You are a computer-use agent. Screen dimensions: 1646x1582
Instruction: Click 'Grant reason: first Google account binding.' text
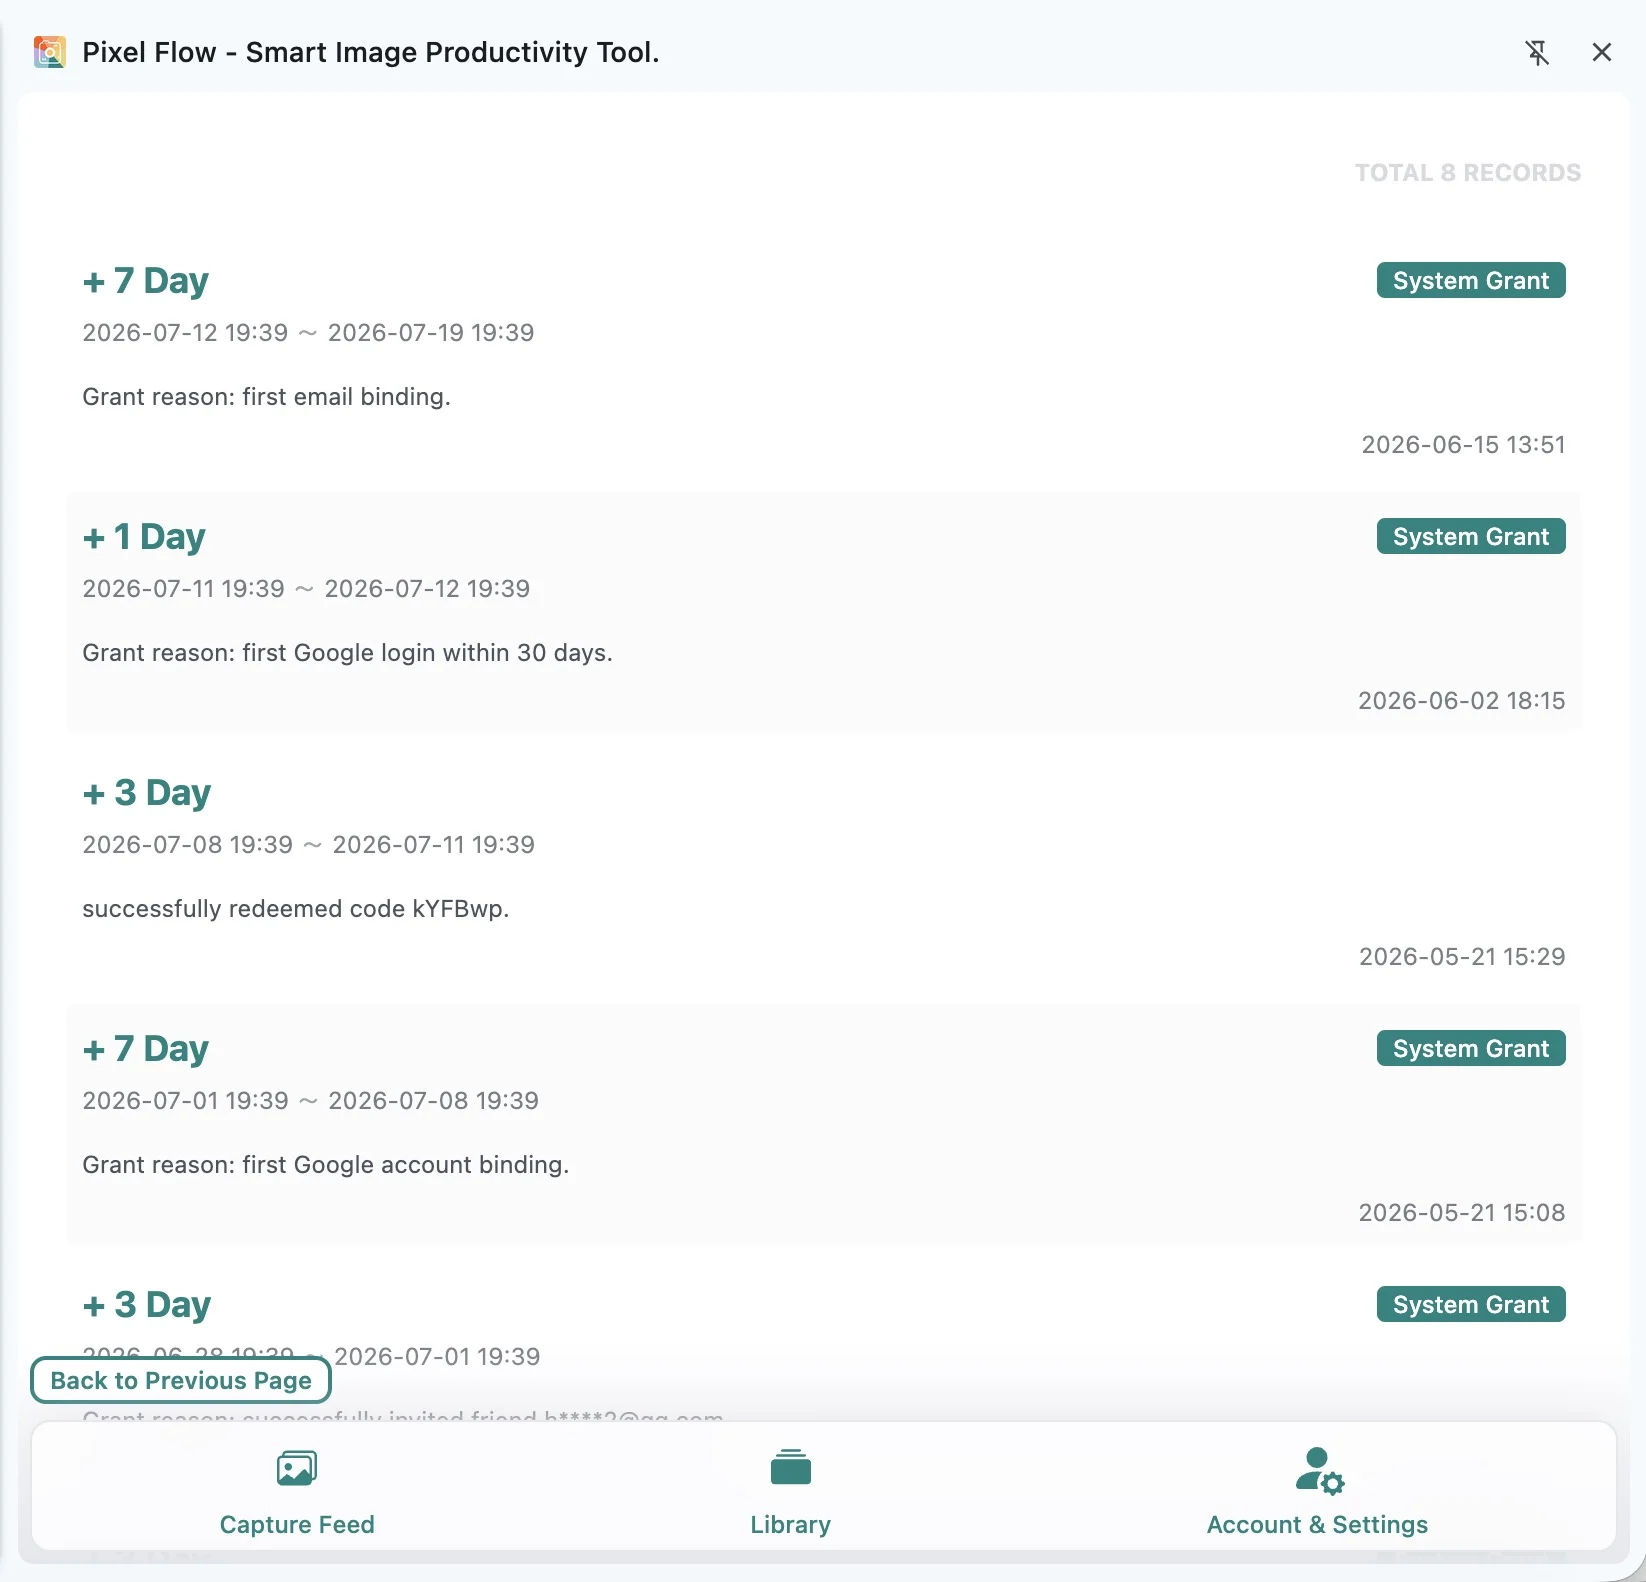(x=325, y=1165)
